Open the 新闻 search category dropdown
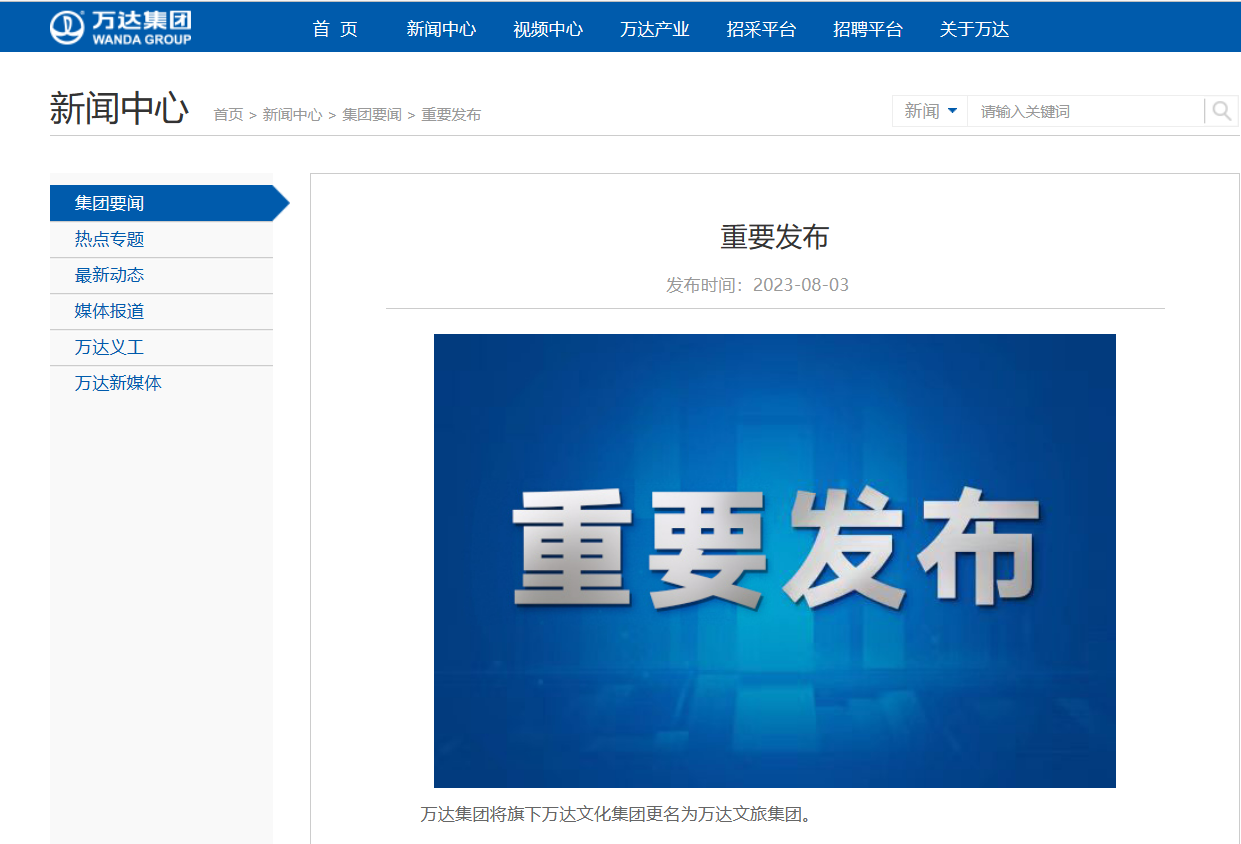 point(930,111)
